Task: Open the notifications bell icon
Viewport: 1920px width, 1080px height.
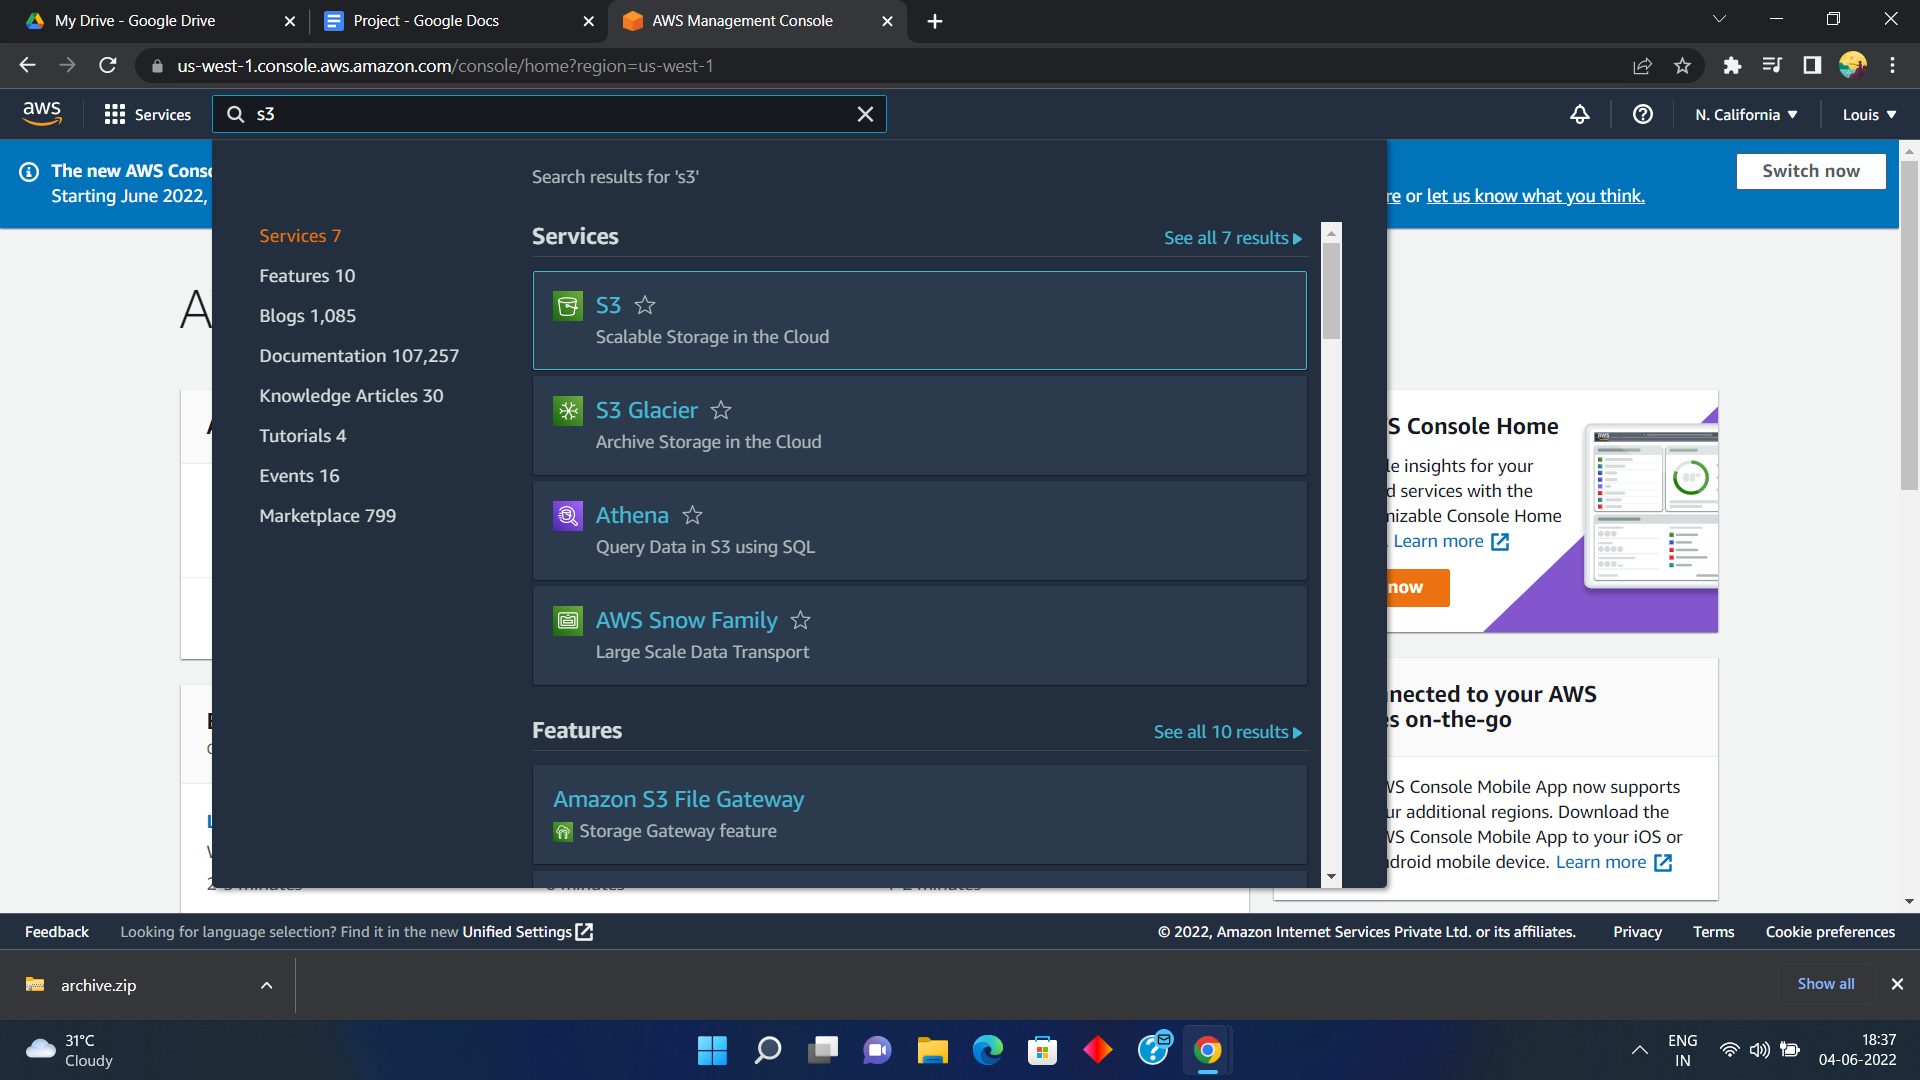Action: (1579, 114)
